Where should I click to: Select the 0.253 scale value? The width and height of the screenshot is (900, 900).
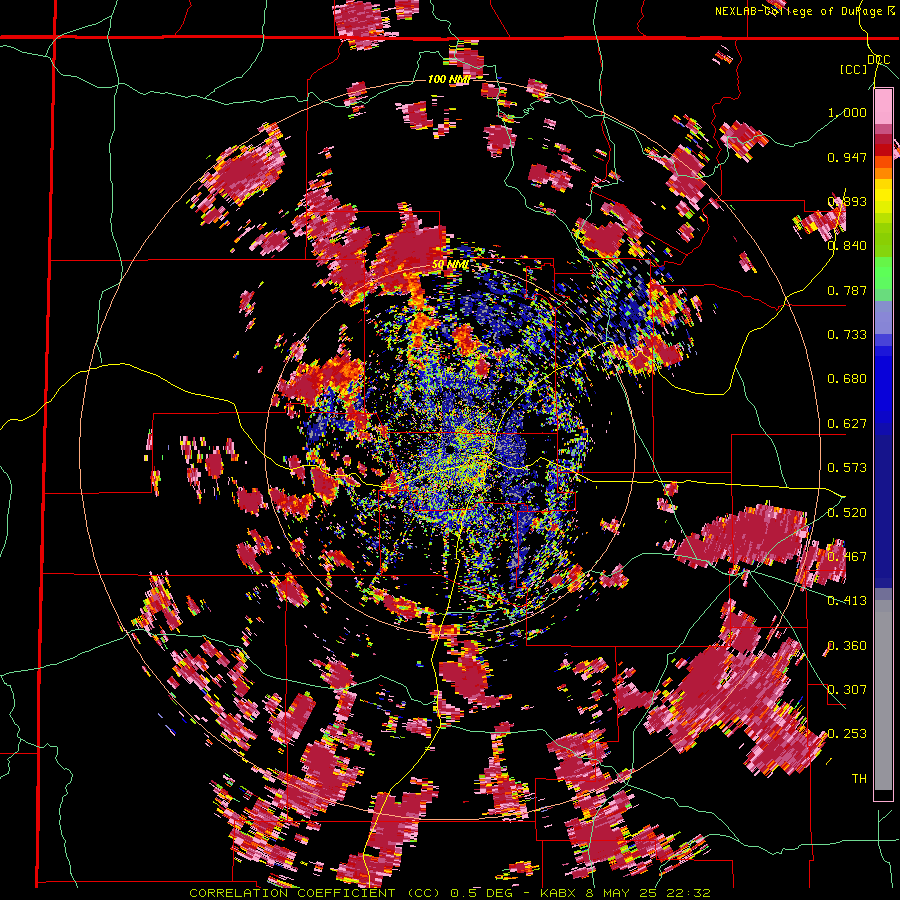click(x=847, y=734)
